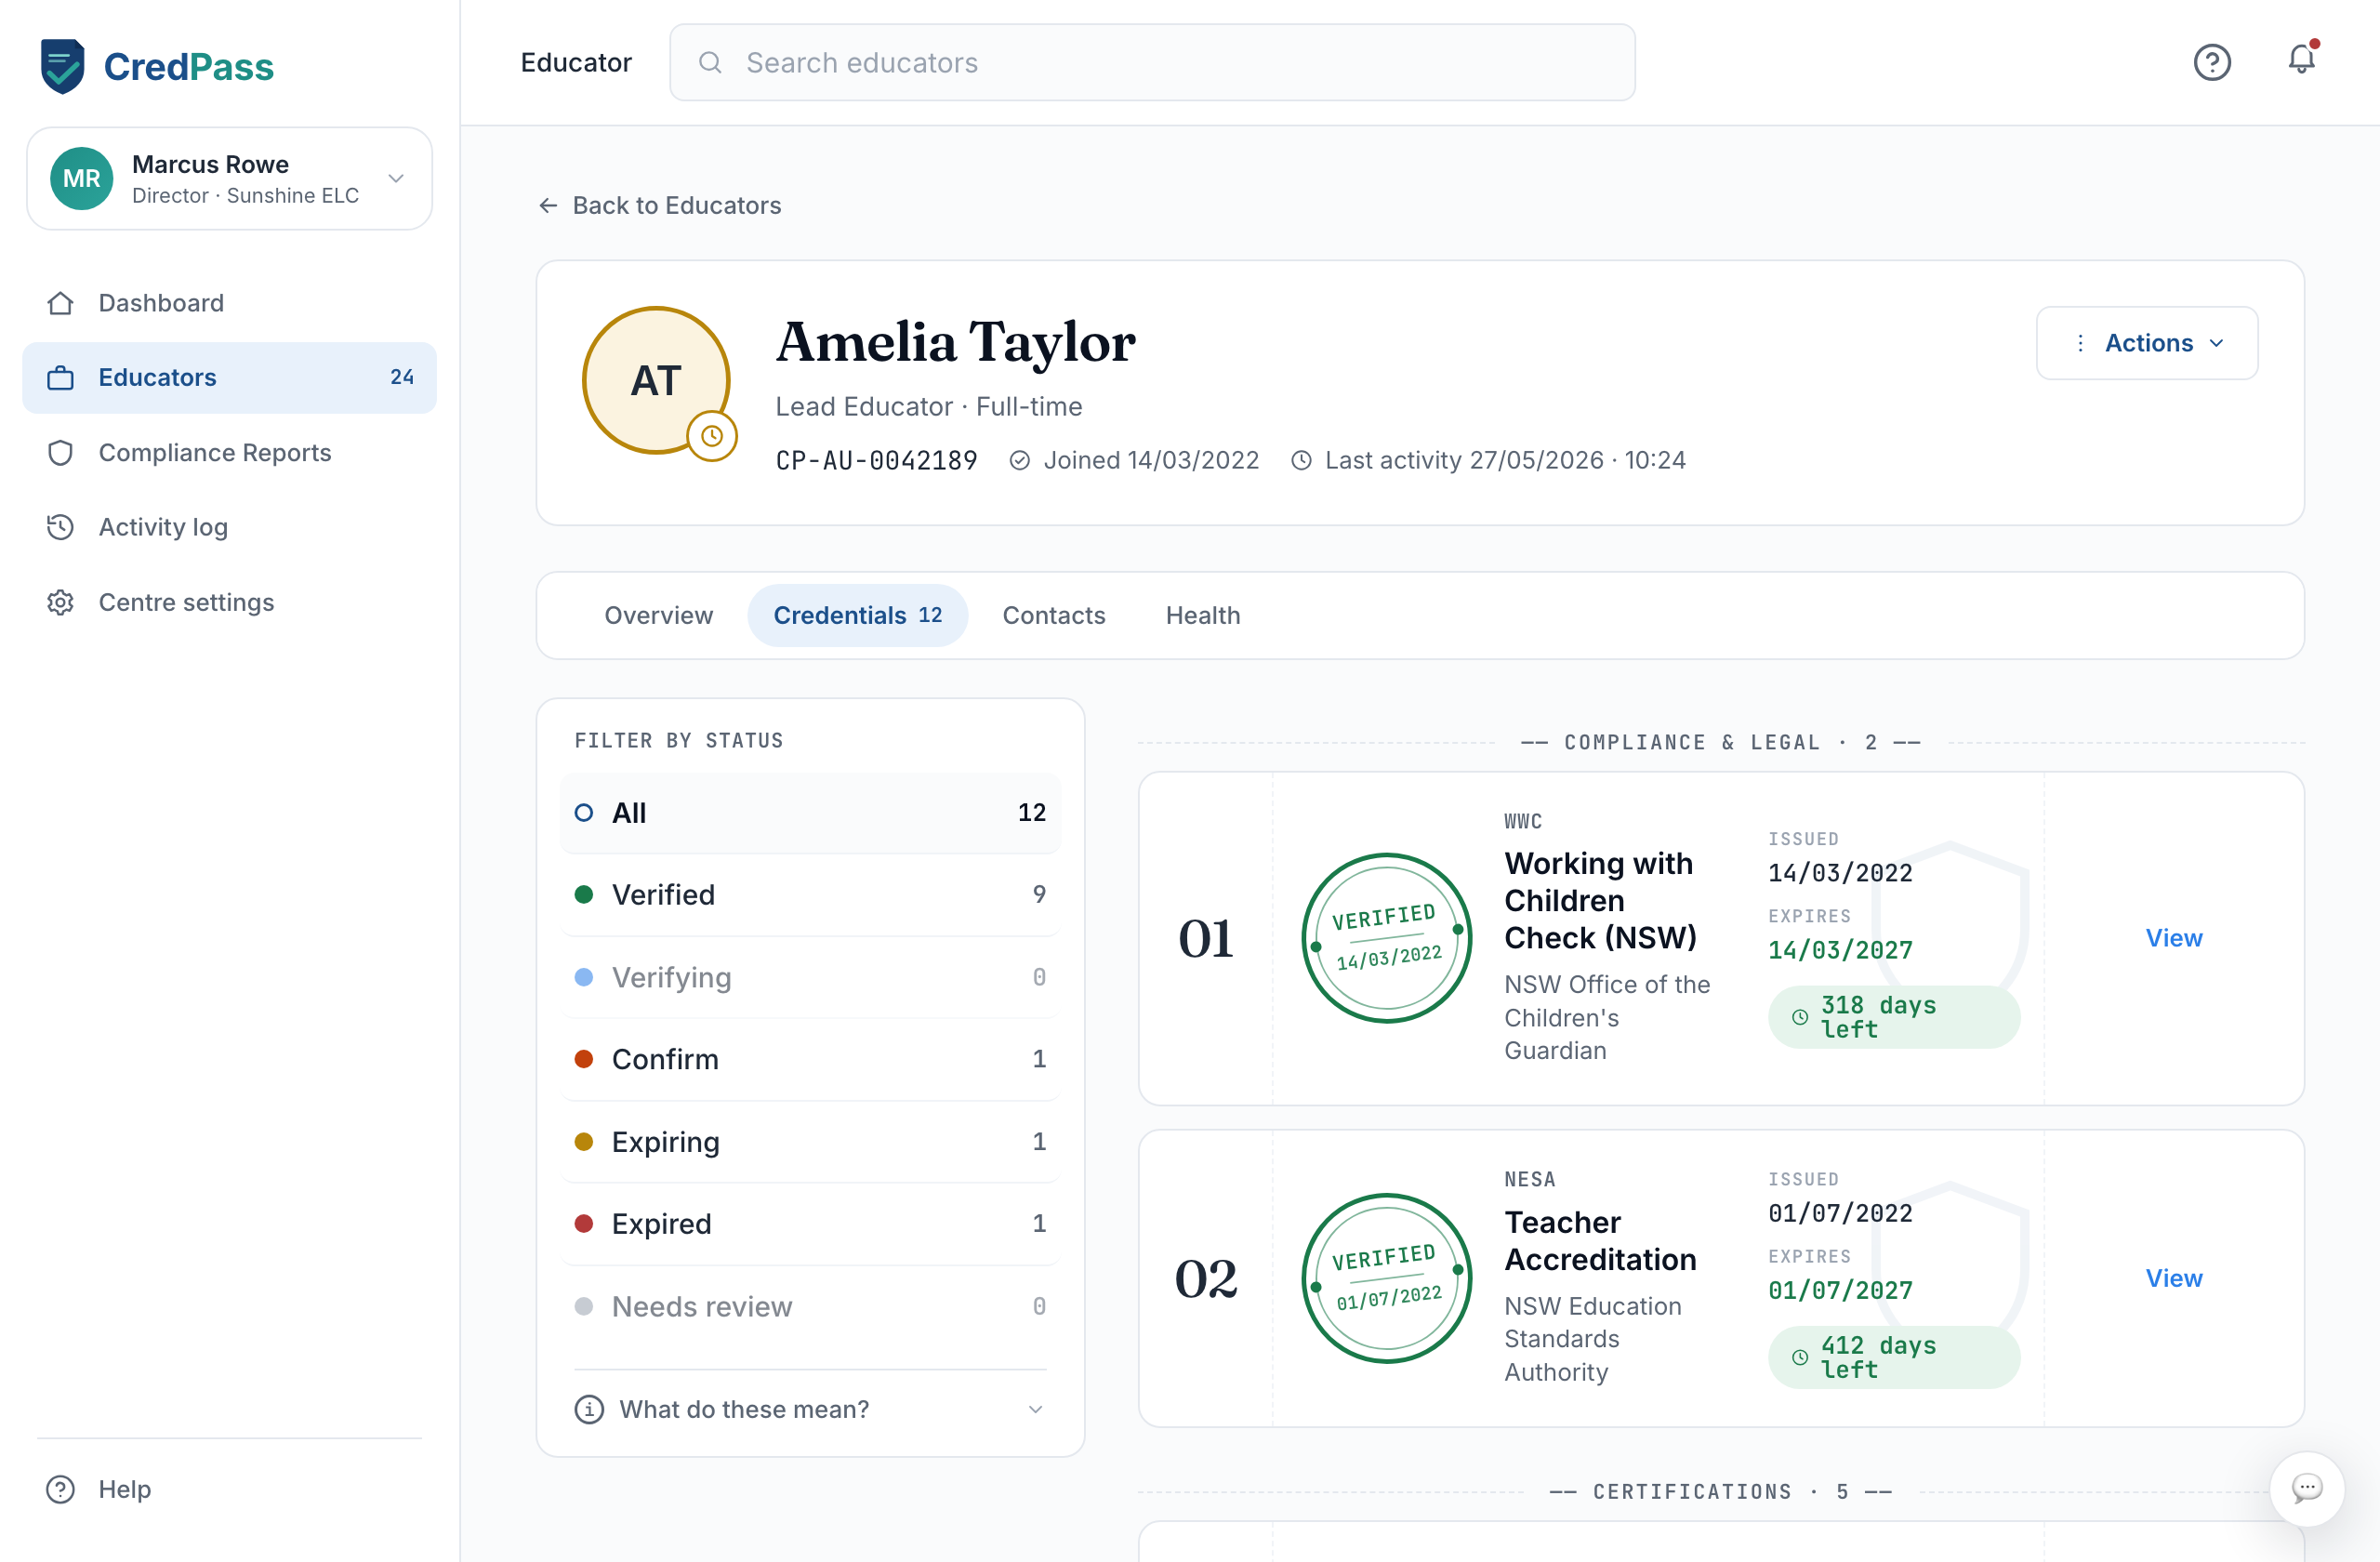Click the NSW Education Standards Authority issuer text
The image size is (2380, 1562).
tap(1593, 1338)
